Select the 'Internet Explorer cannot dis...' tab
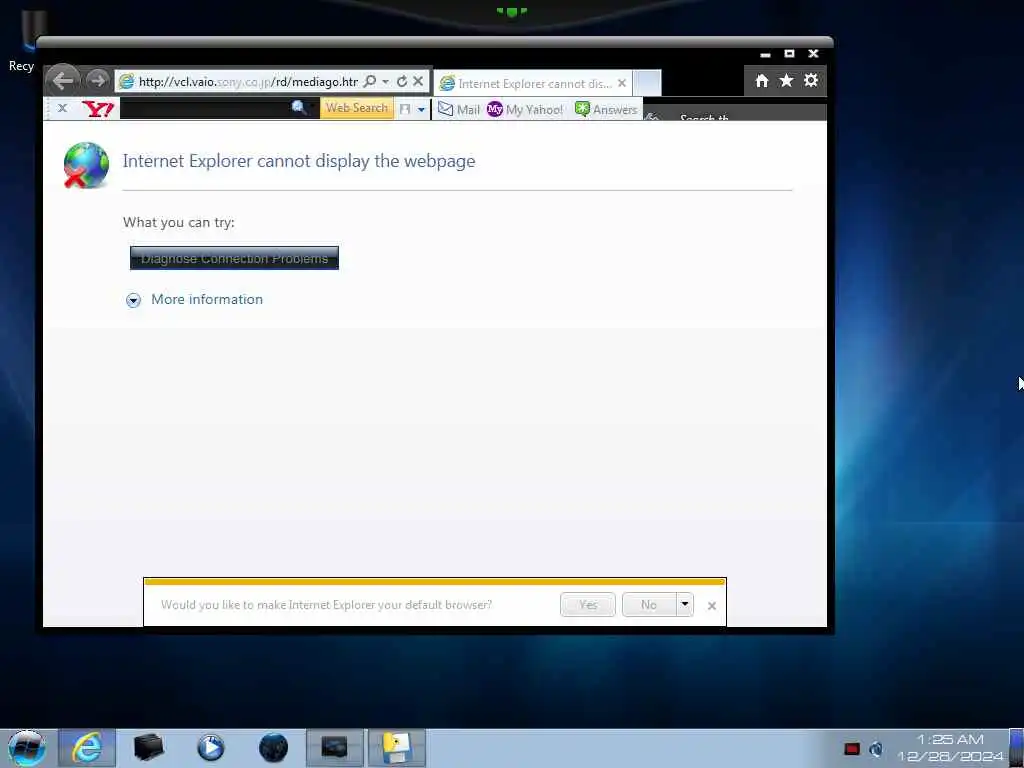Screen dimensions: 1024x768 [x=532, y=84]
